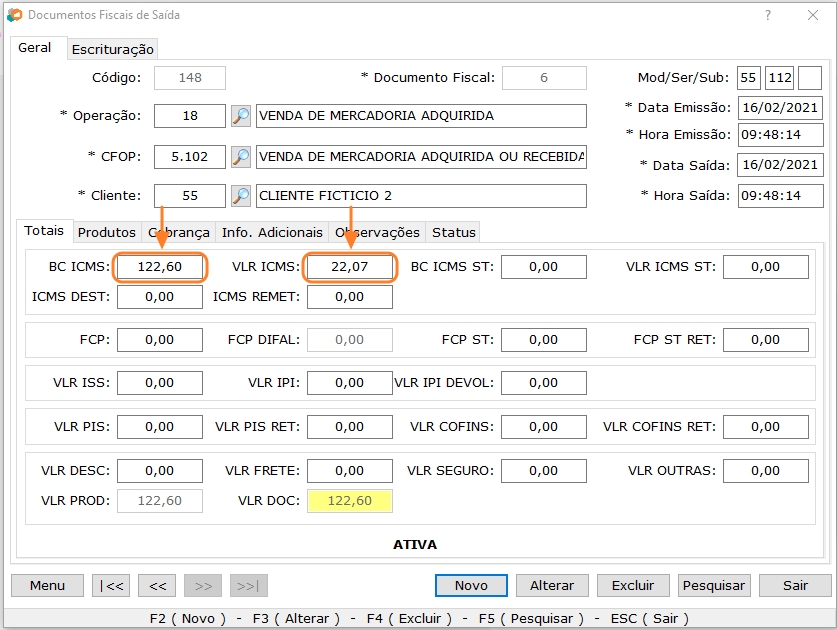
Task: Click the VLR SEGURO field
Action: click(x=544, y=471)
